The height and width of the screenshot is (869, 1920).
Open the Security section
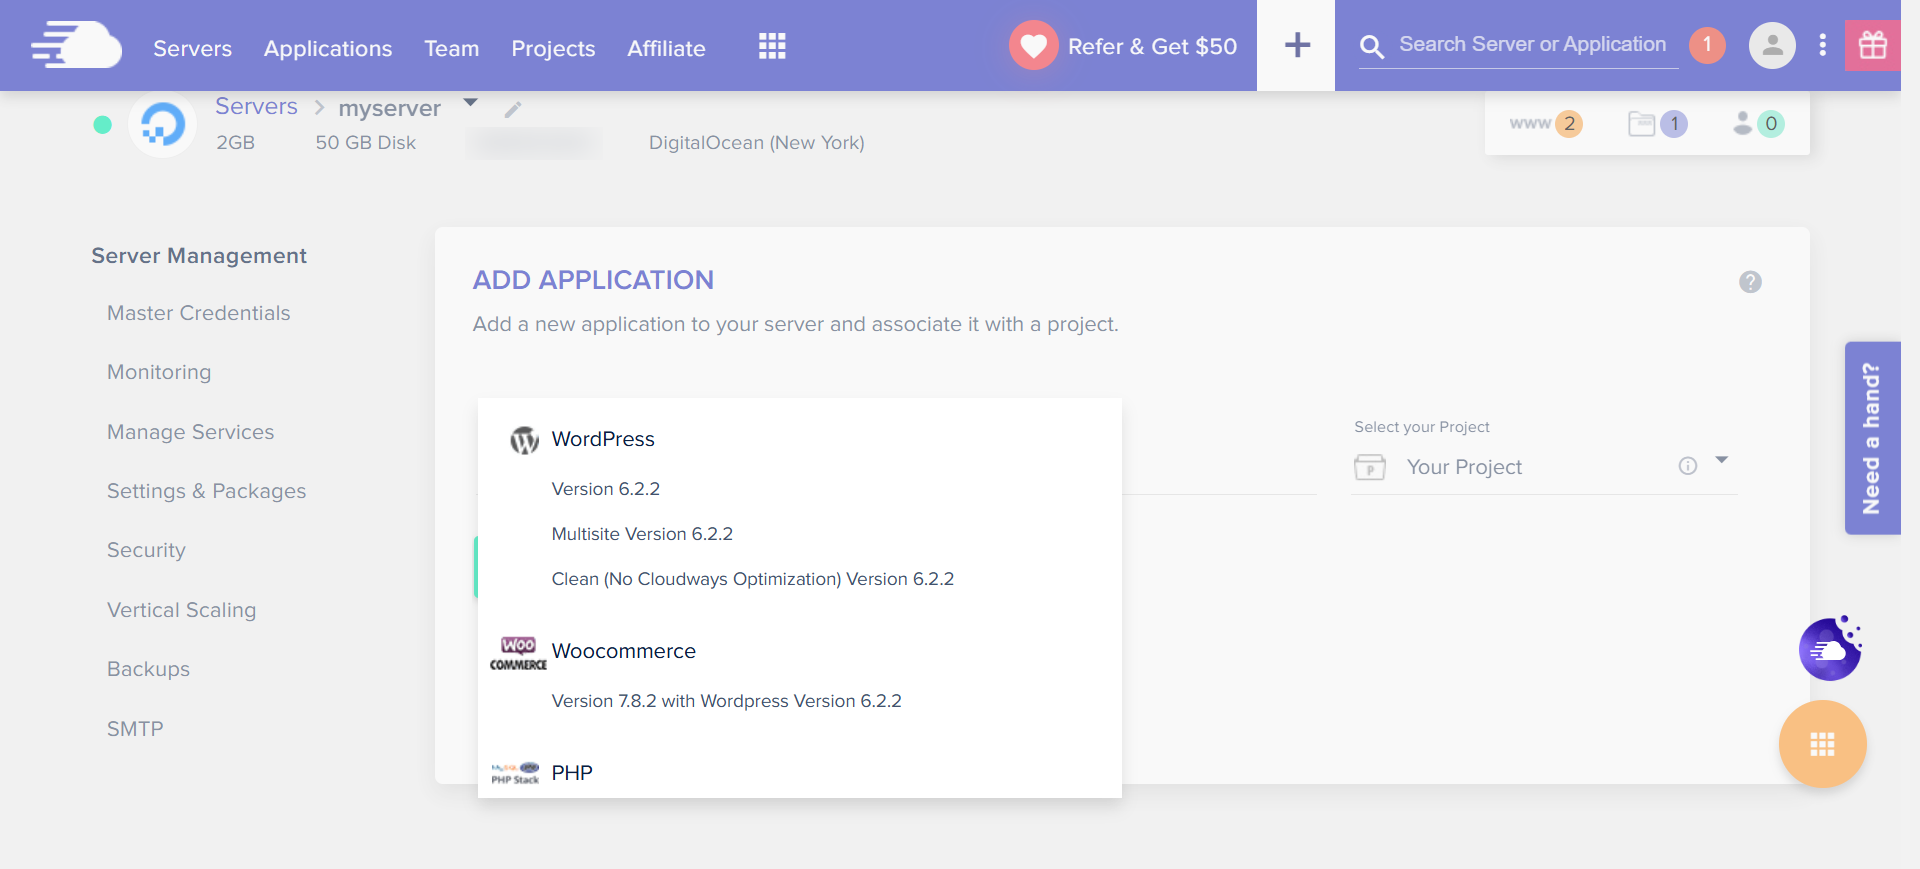[146, 550]
